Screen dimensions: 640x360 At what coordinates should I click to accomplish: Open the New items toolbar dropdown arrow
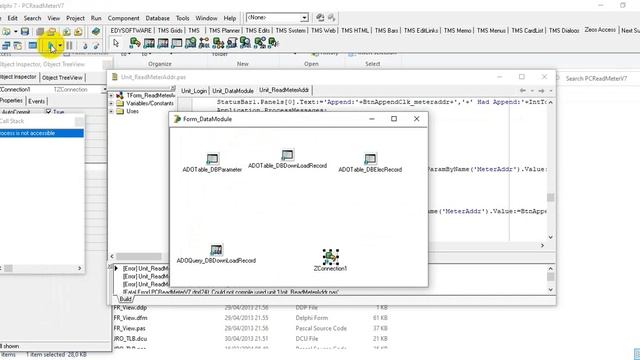(x=16, y=31)
